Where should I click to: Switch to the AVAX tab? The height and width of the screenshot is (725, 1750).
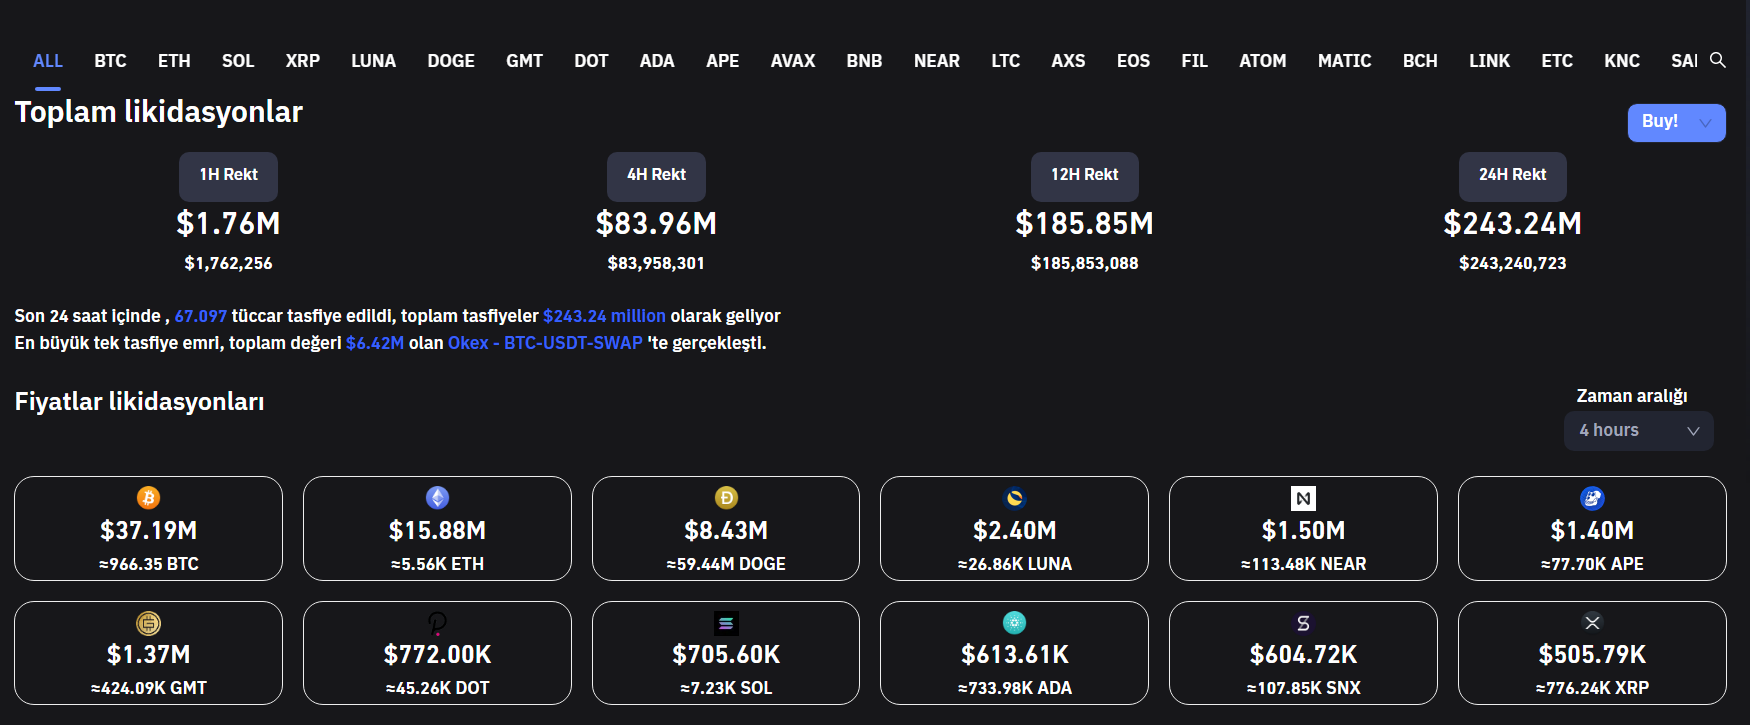tap(792, 61)
